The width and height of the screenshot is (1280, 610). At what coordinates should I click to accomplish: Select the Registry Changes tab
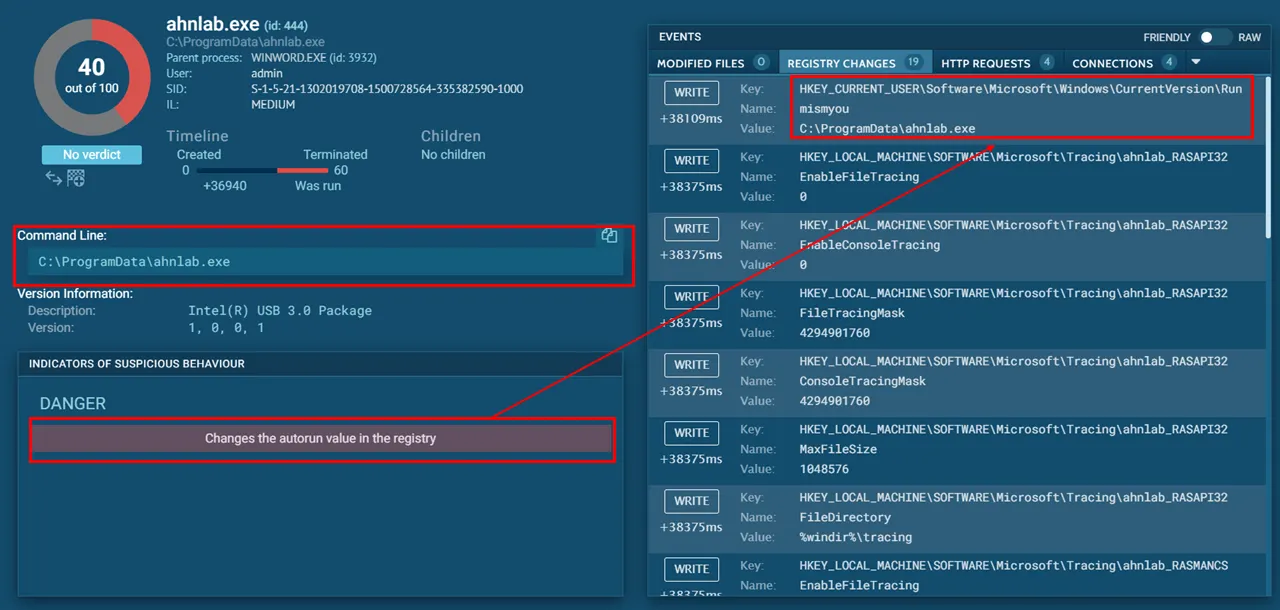pyautogui.click(x=854, y=63)
